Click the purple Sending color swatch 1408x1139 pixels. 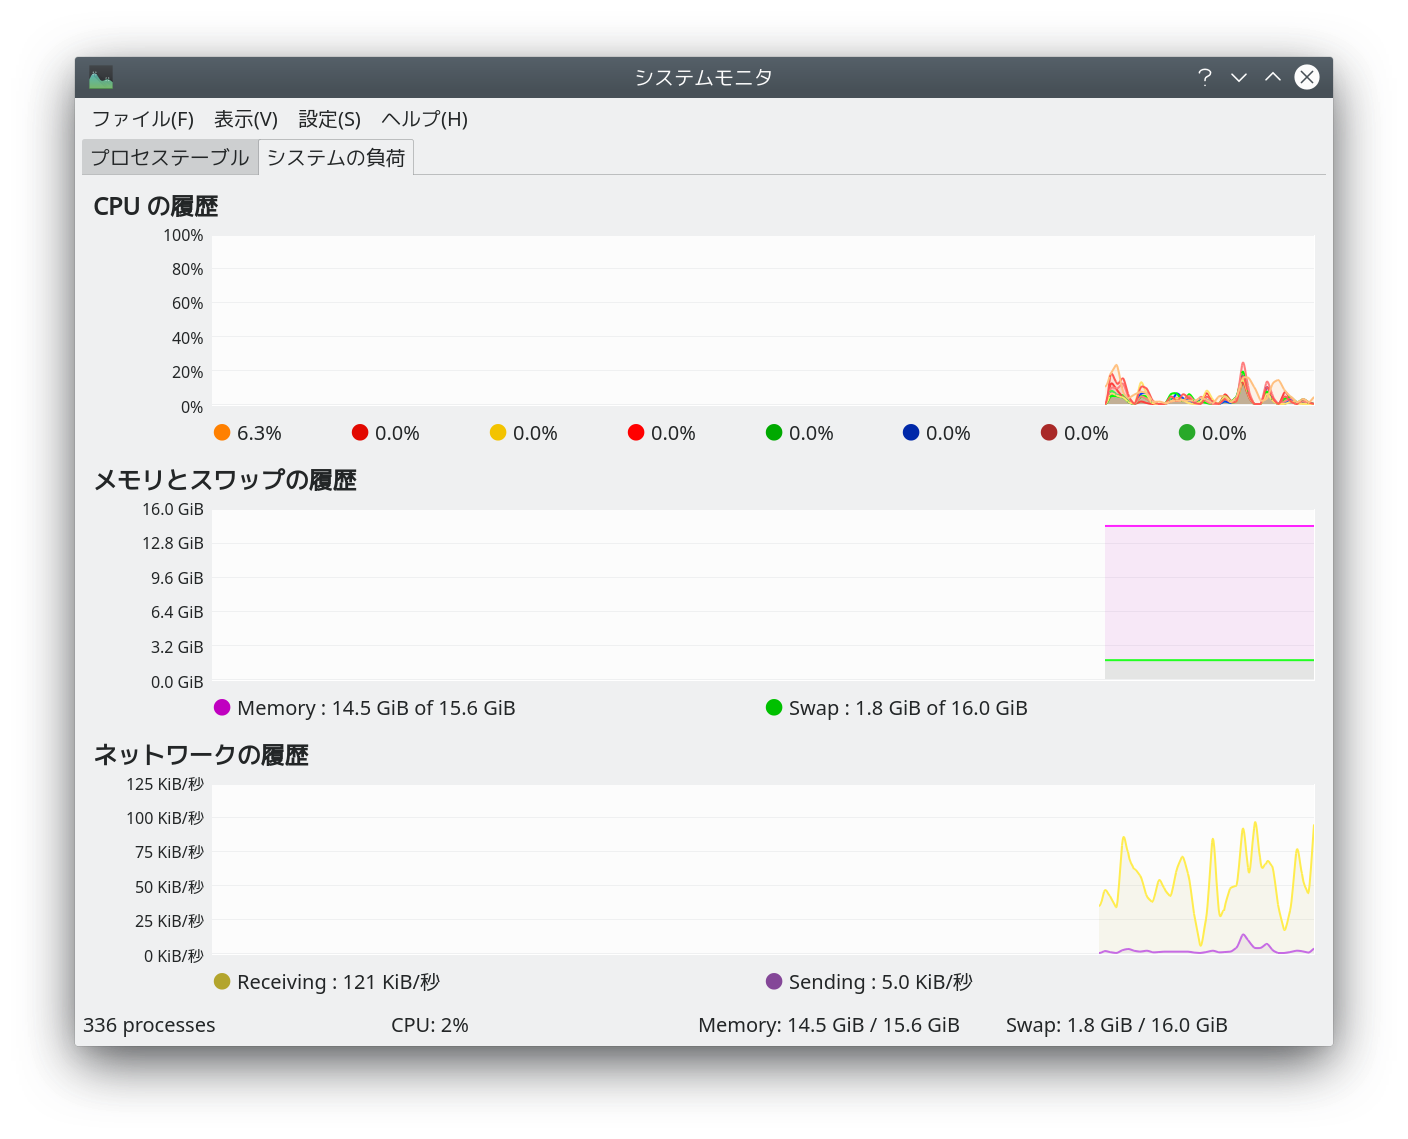click(774, 981)
